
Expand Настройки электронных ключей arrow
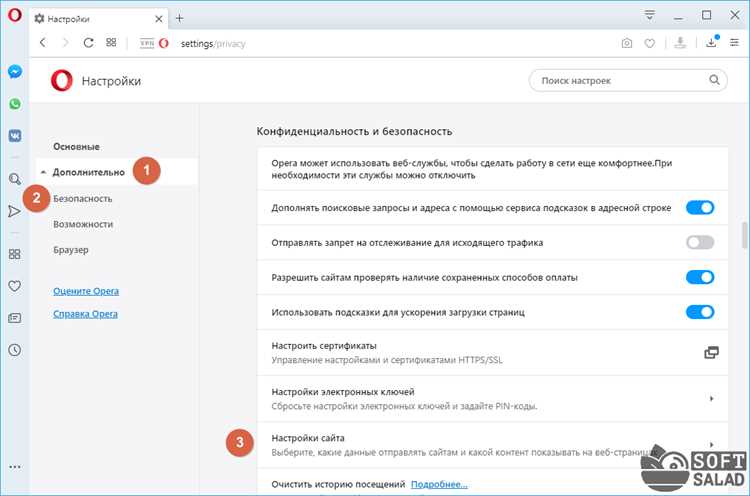coord(712,398)
